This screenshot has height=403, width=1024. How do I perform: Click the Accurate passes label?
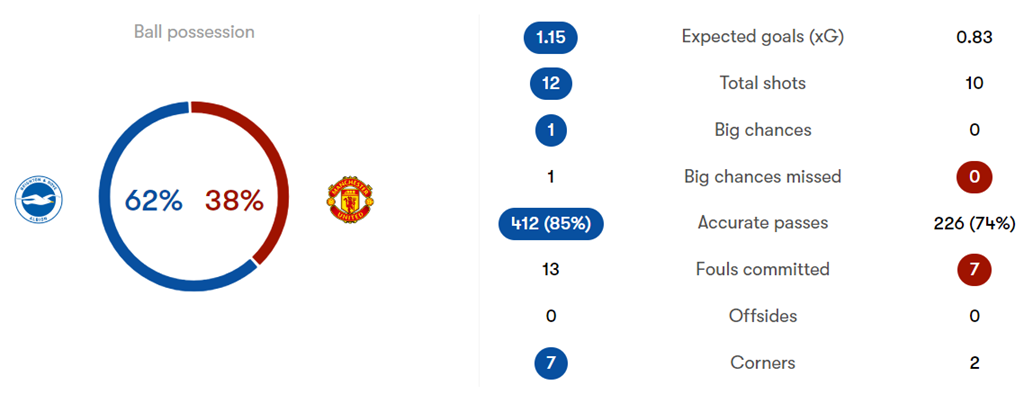click(x=762, y=223)
